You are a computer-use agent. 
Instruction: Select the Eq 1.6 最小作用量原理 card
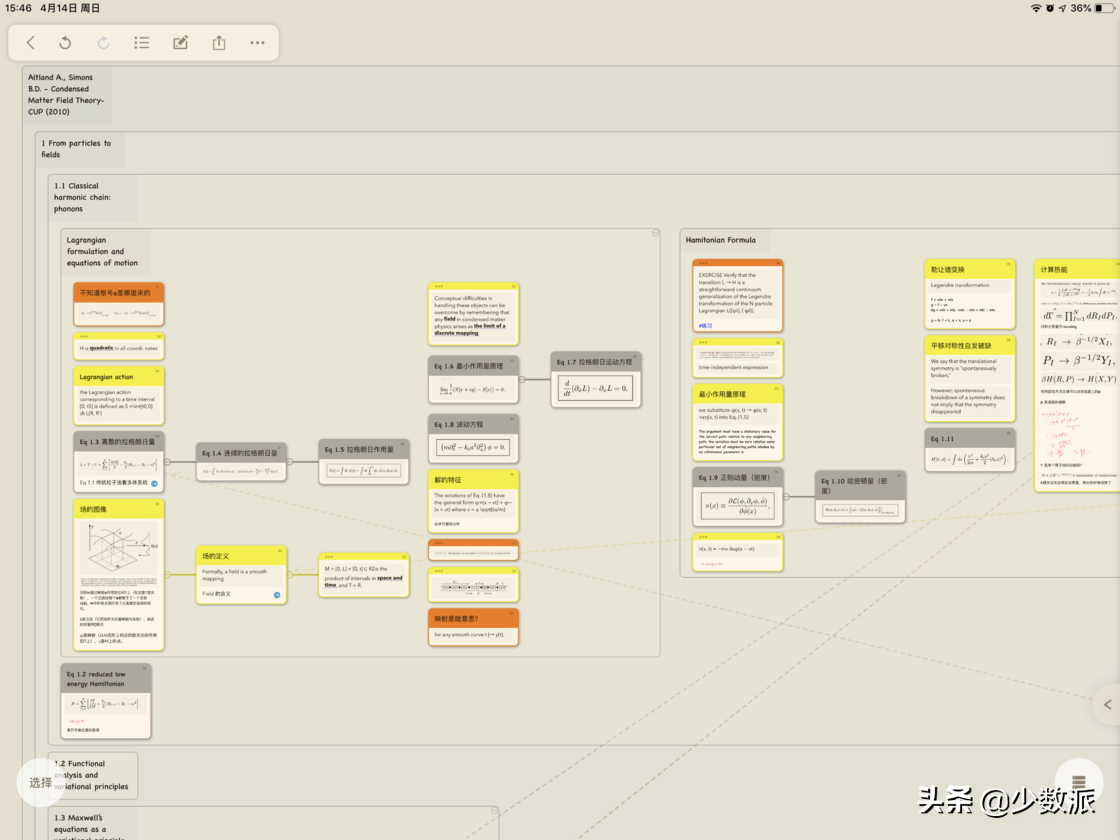pyautogui.click(x=473, y=379)
